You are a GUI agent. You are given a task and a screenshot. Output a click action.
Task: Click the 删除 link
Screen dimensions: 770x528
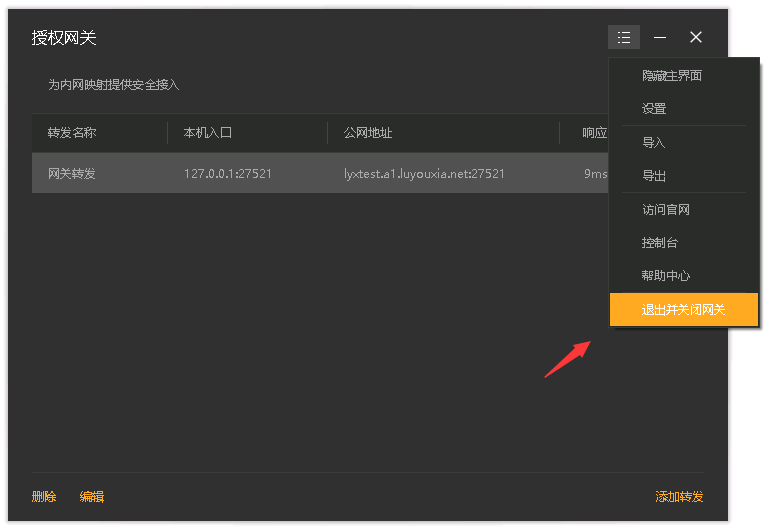(x=44, y=497)
